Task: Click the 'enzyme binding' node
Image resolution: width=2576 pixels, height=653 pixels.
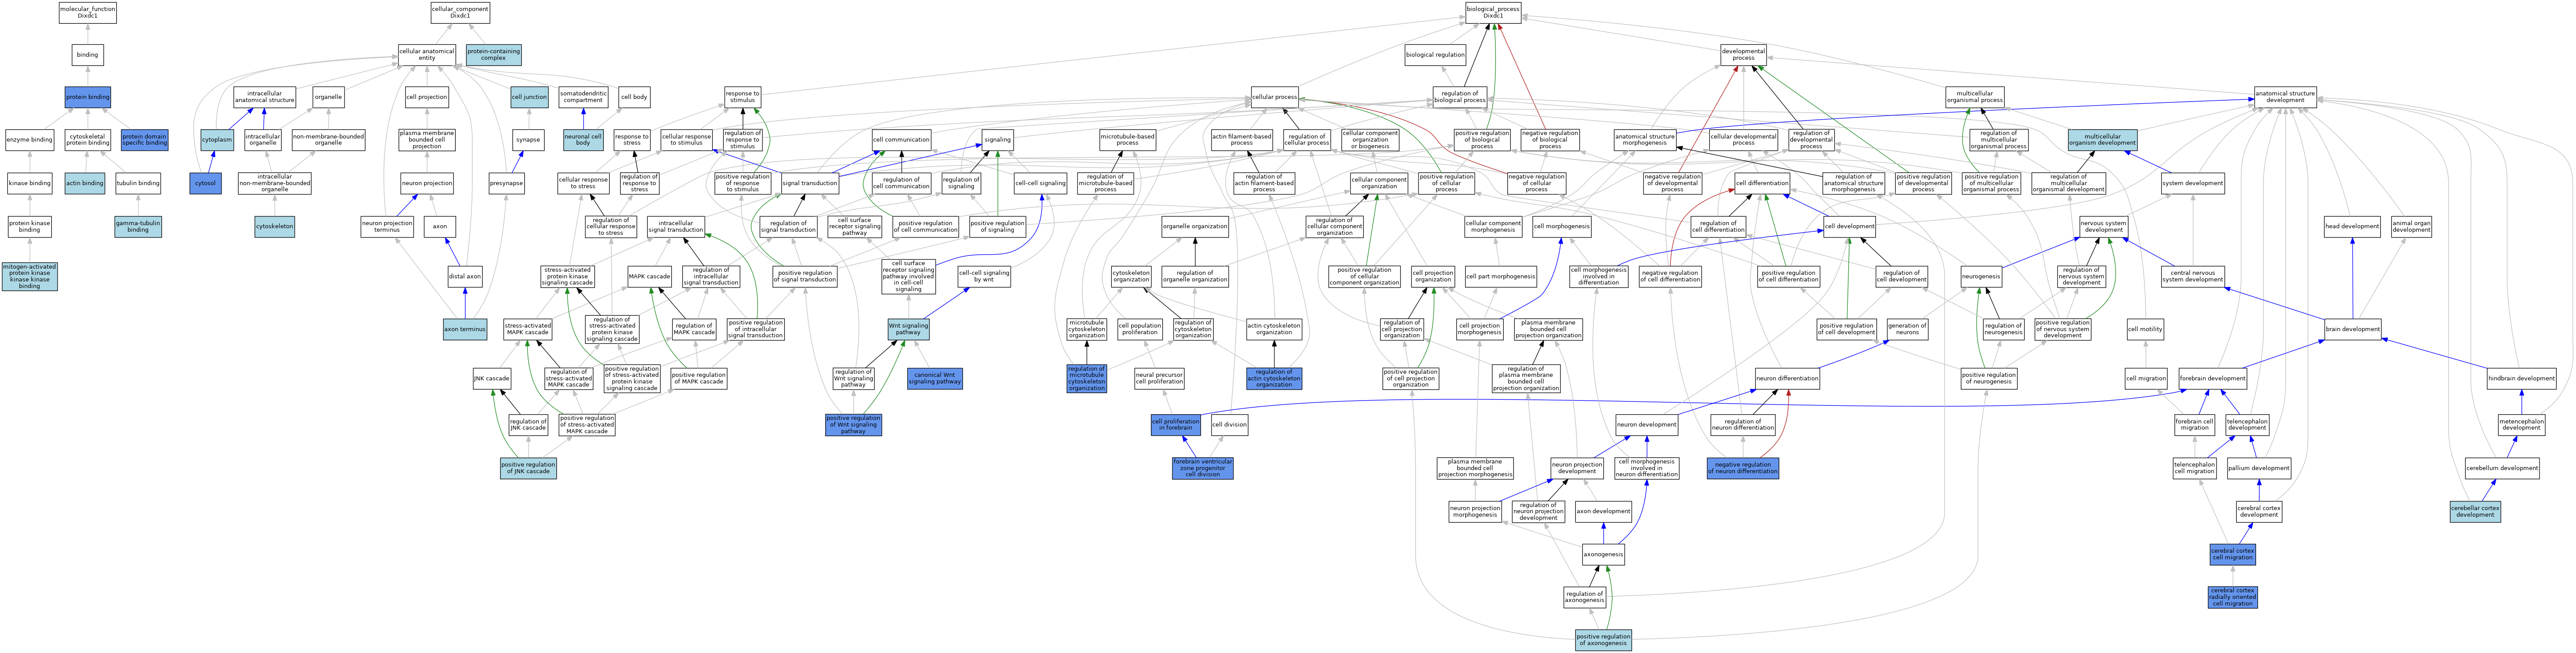Action: point(29,140)
